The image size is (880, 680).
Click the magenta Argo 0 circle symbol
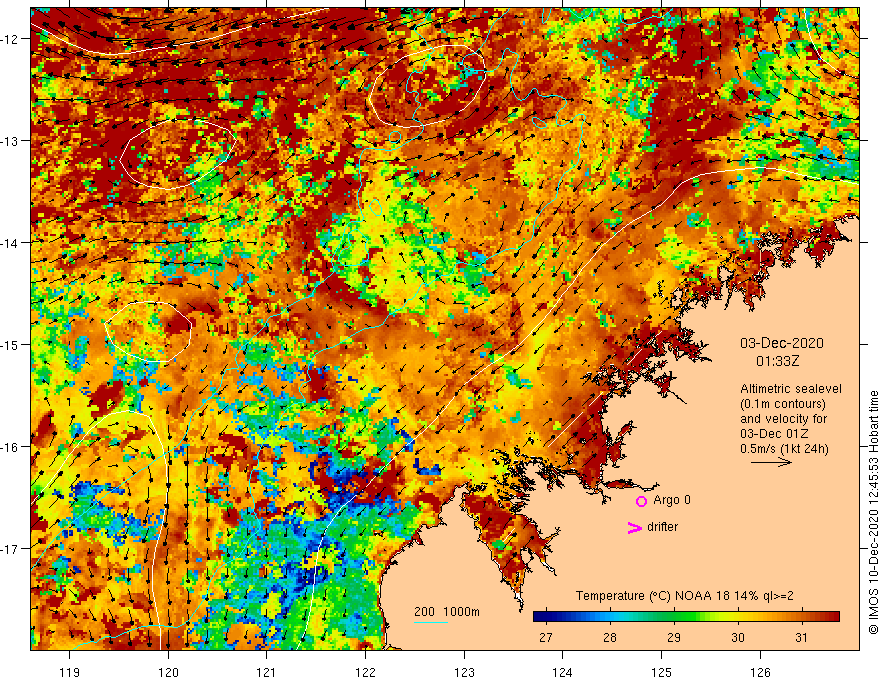tap(641, 501)
